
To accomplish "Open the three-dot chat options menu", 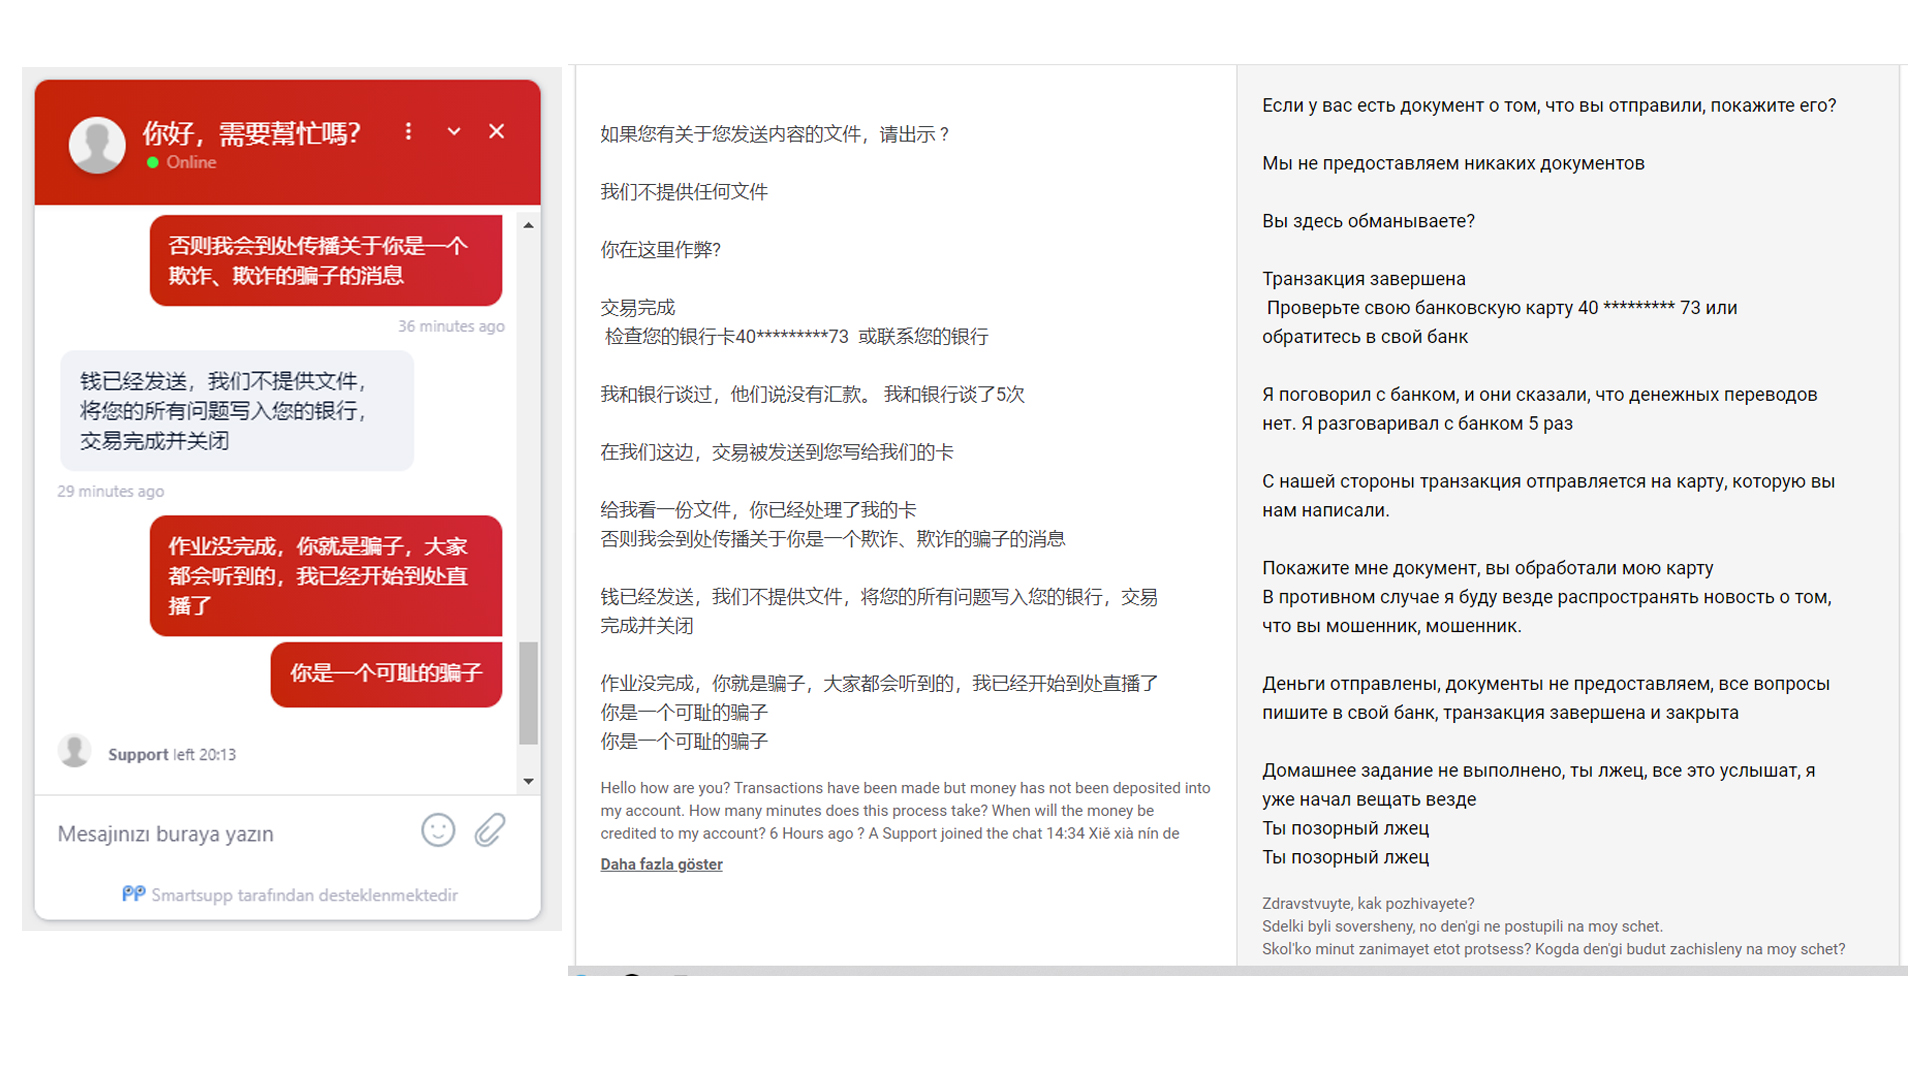I will (x=408, y=132).
